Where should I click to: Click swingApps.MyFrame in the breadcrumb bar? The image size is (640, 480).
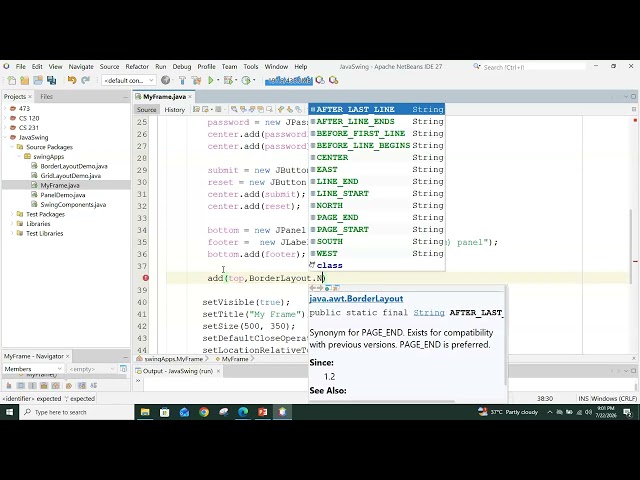click(x=173, y=359)
